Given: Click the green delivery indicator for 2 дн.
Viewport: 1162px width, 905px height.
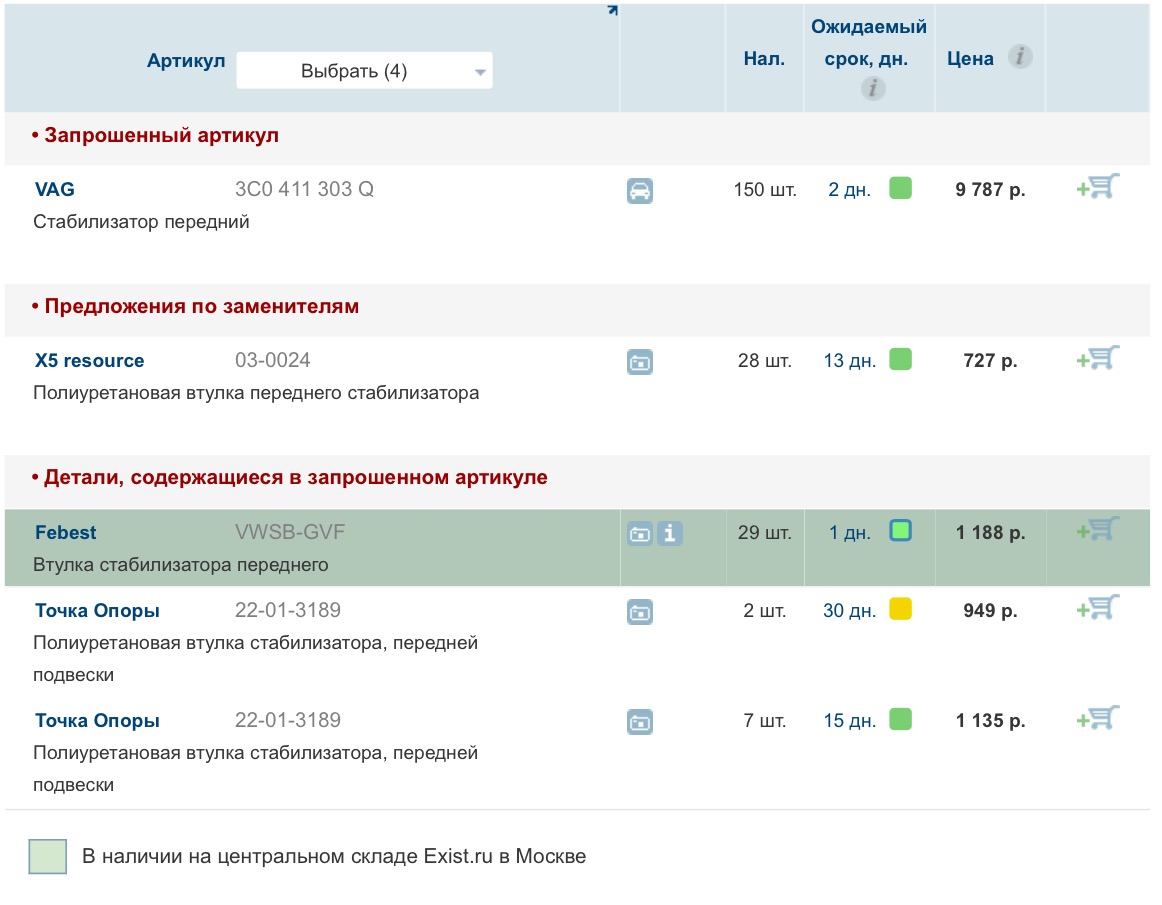Looking at the screenshot, I should pyautogui.click(x=900, y=188).
